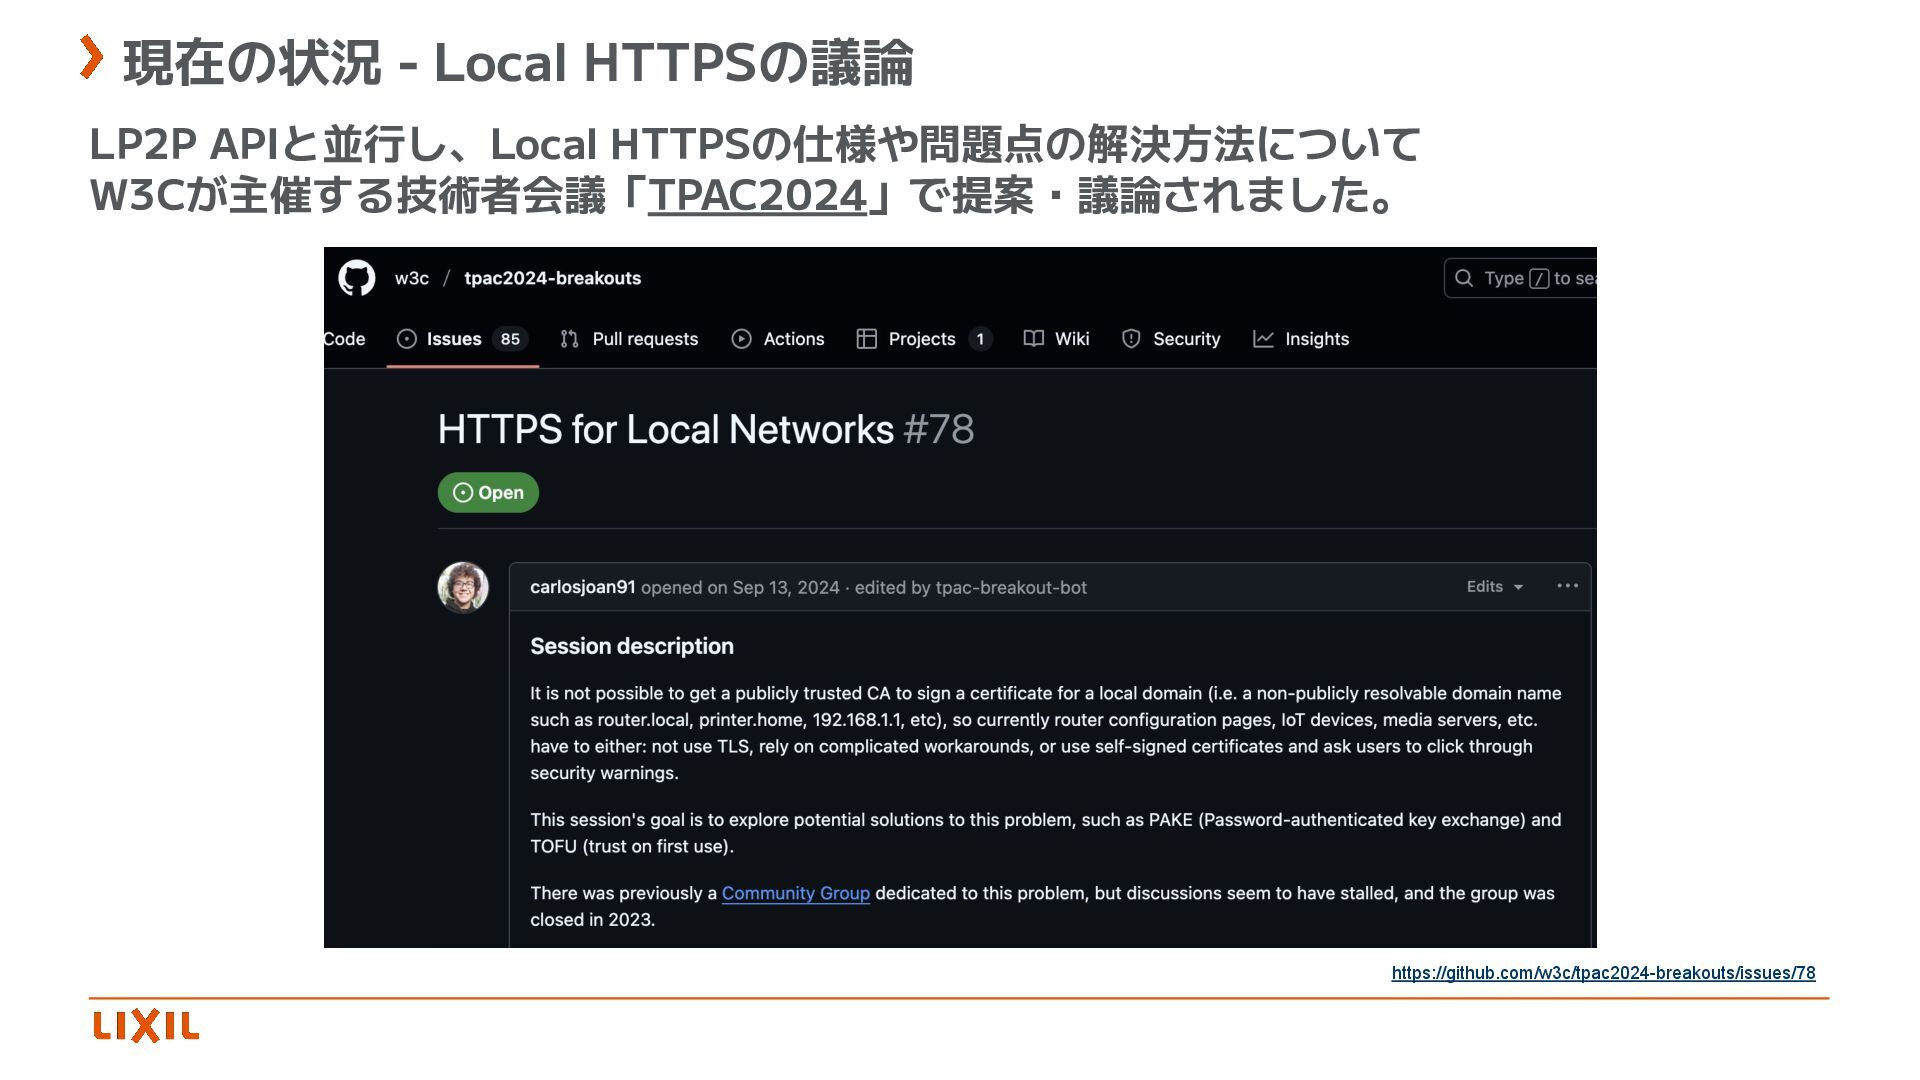Screen dimensions: 1920x1080
Task: Click the Wiki book icon
Action: (1034, 339)
